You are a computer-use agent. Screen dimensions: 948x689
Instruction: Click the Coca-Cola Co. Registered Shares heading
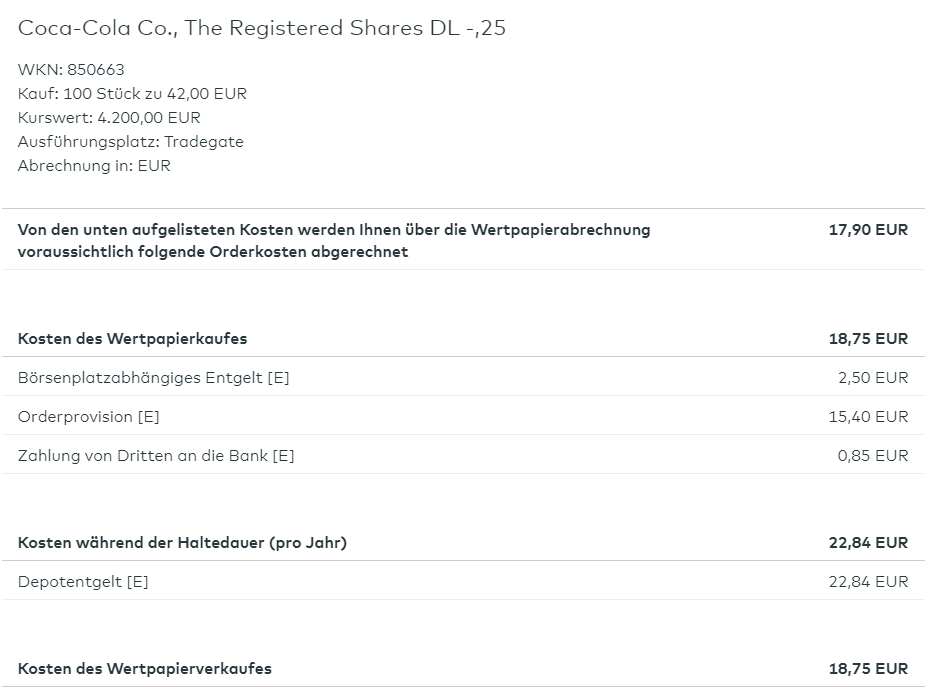[x=262, y=28]
